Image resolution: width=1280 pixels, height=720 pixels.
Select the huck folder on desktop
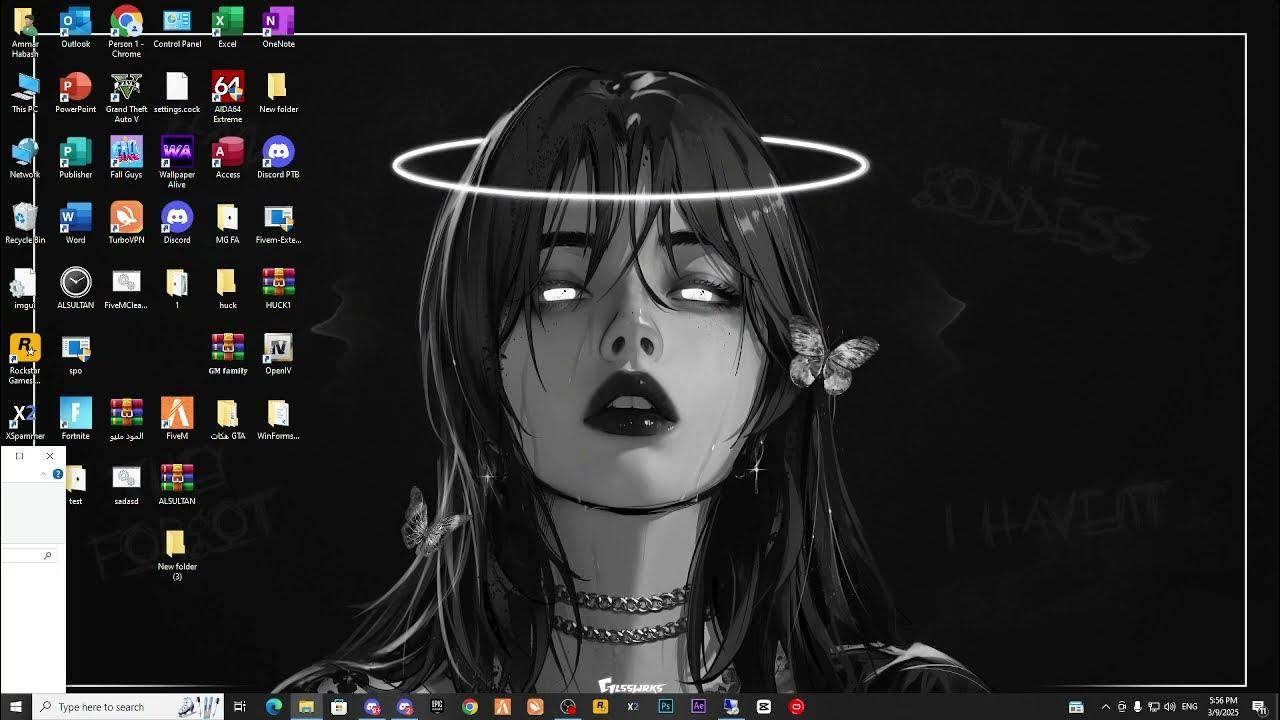[228, 289]
